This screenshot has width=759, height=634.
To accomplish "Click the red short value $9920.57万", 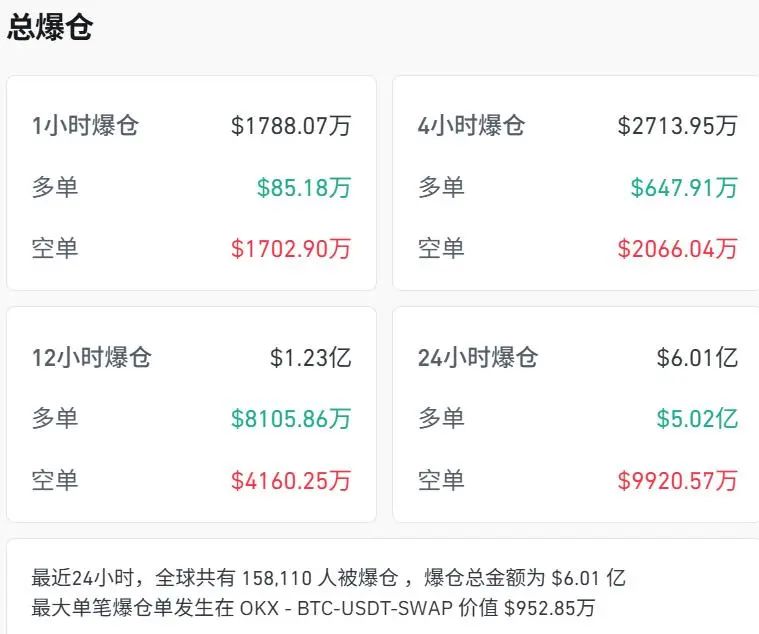I will point(677,481).
